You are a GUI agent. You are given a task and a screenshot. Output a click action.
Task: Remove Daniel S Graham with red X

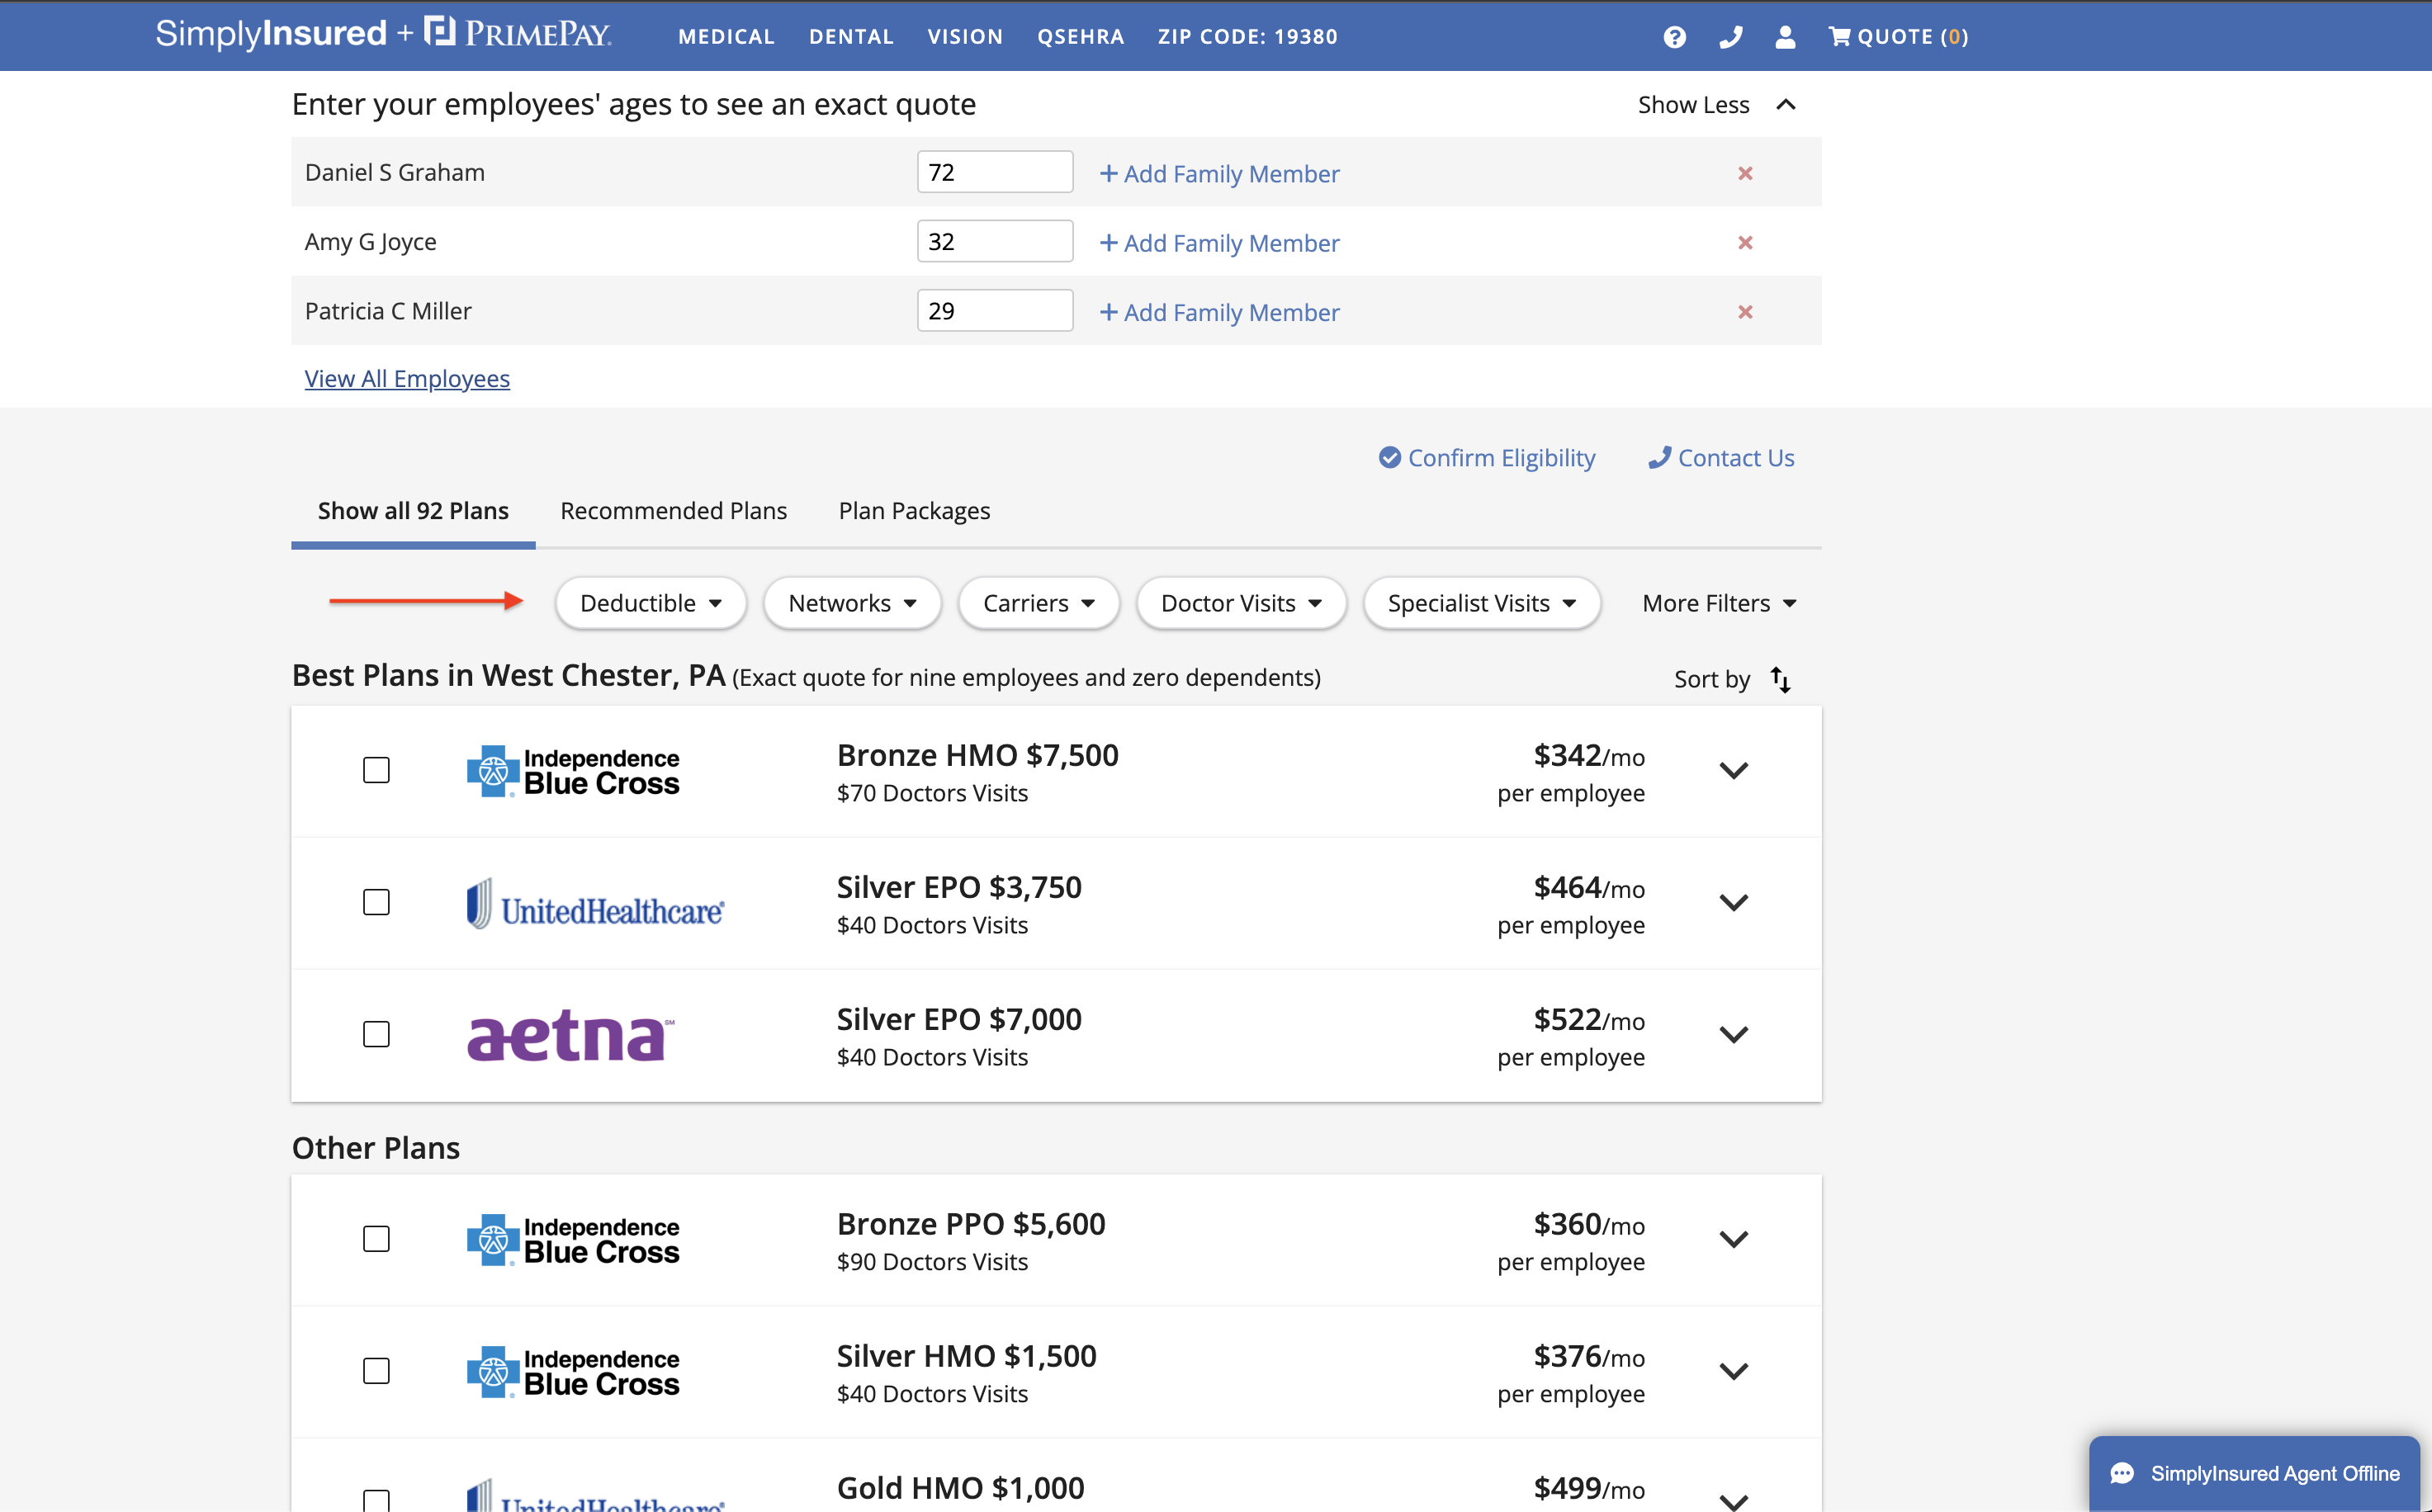point(1745,173)
